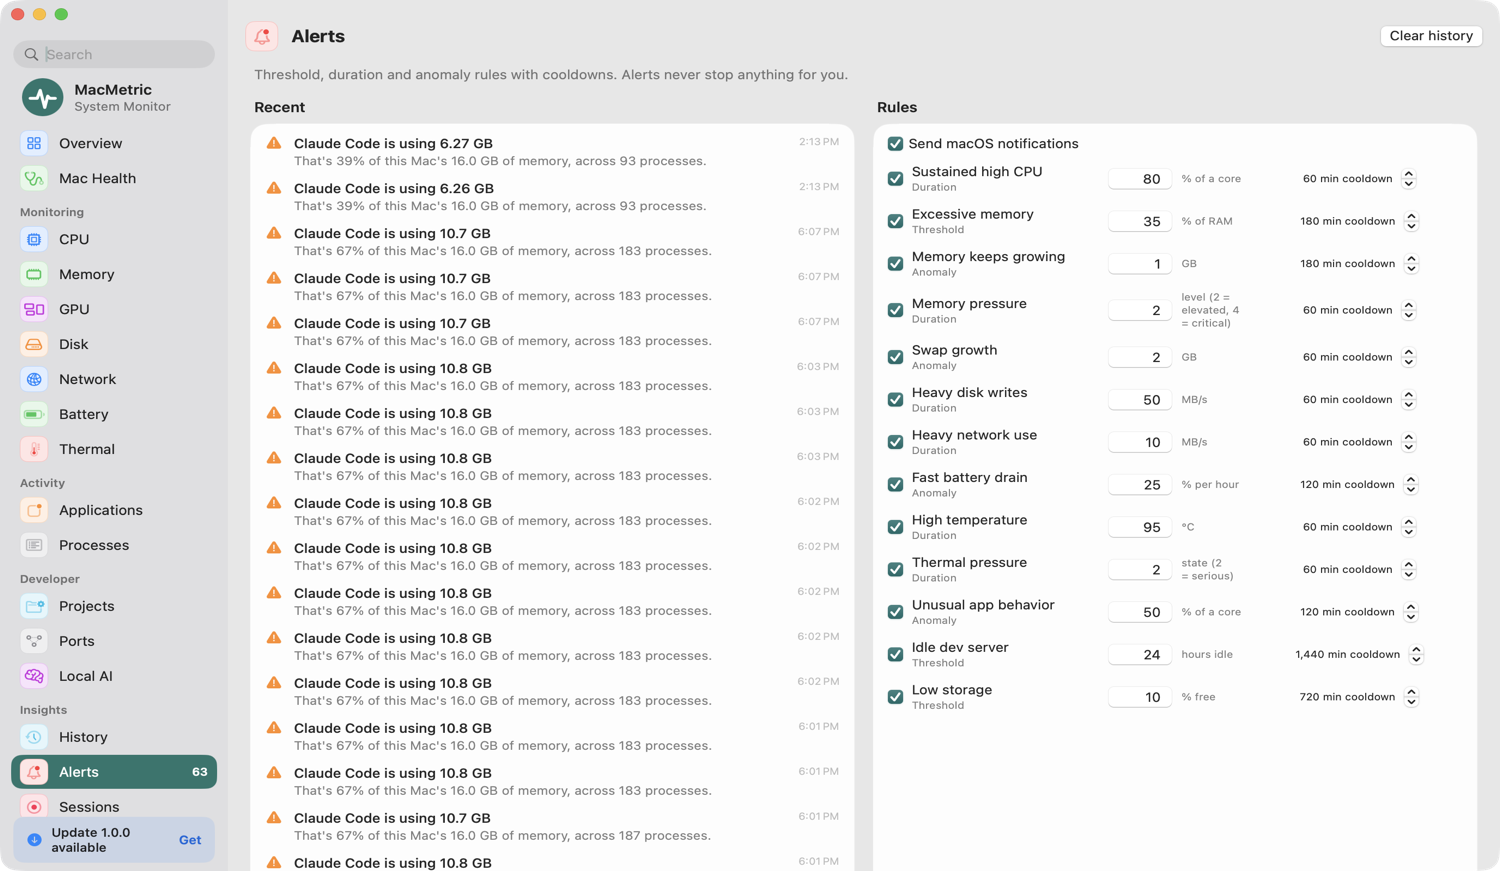The image size is (1500, 871).
Task: Select the 6.27 GB alert title text
Action: [x=393, y=143]
